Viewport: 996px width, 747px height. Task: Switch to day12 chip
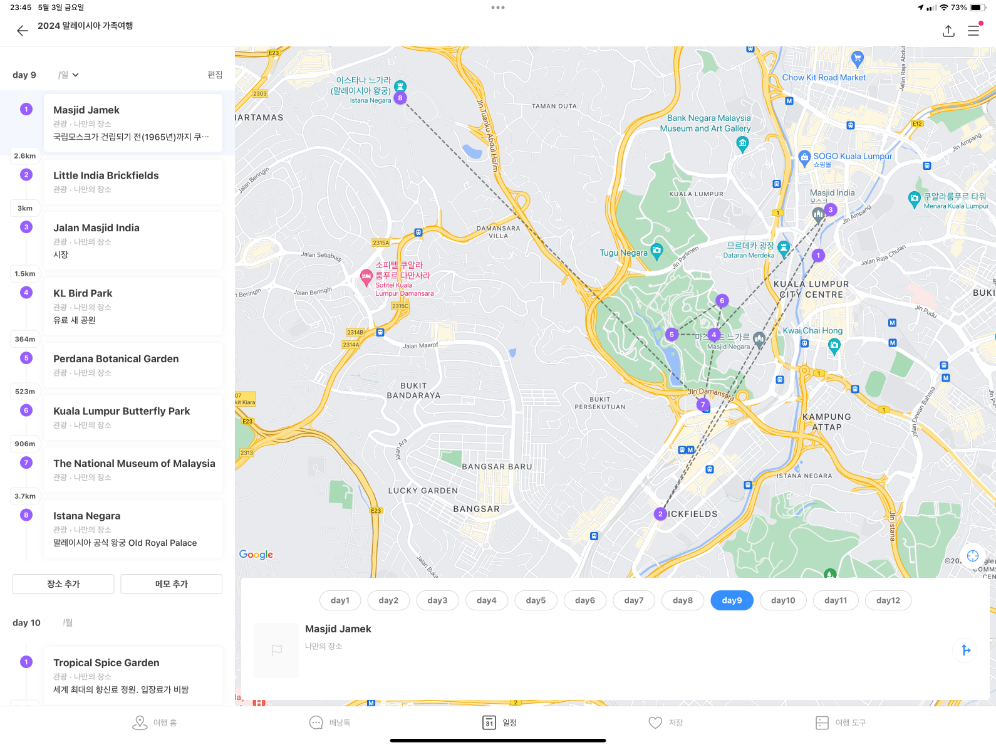(888, 600)
